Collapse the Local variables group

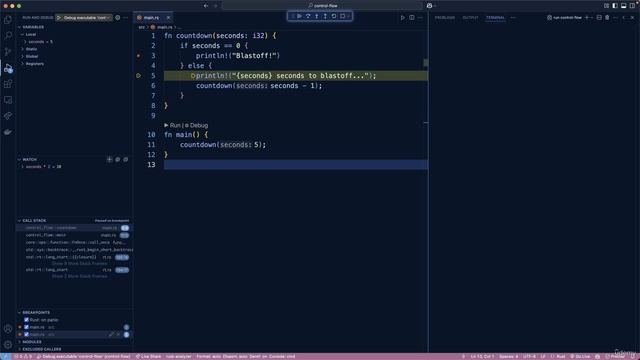click(31, 34)
